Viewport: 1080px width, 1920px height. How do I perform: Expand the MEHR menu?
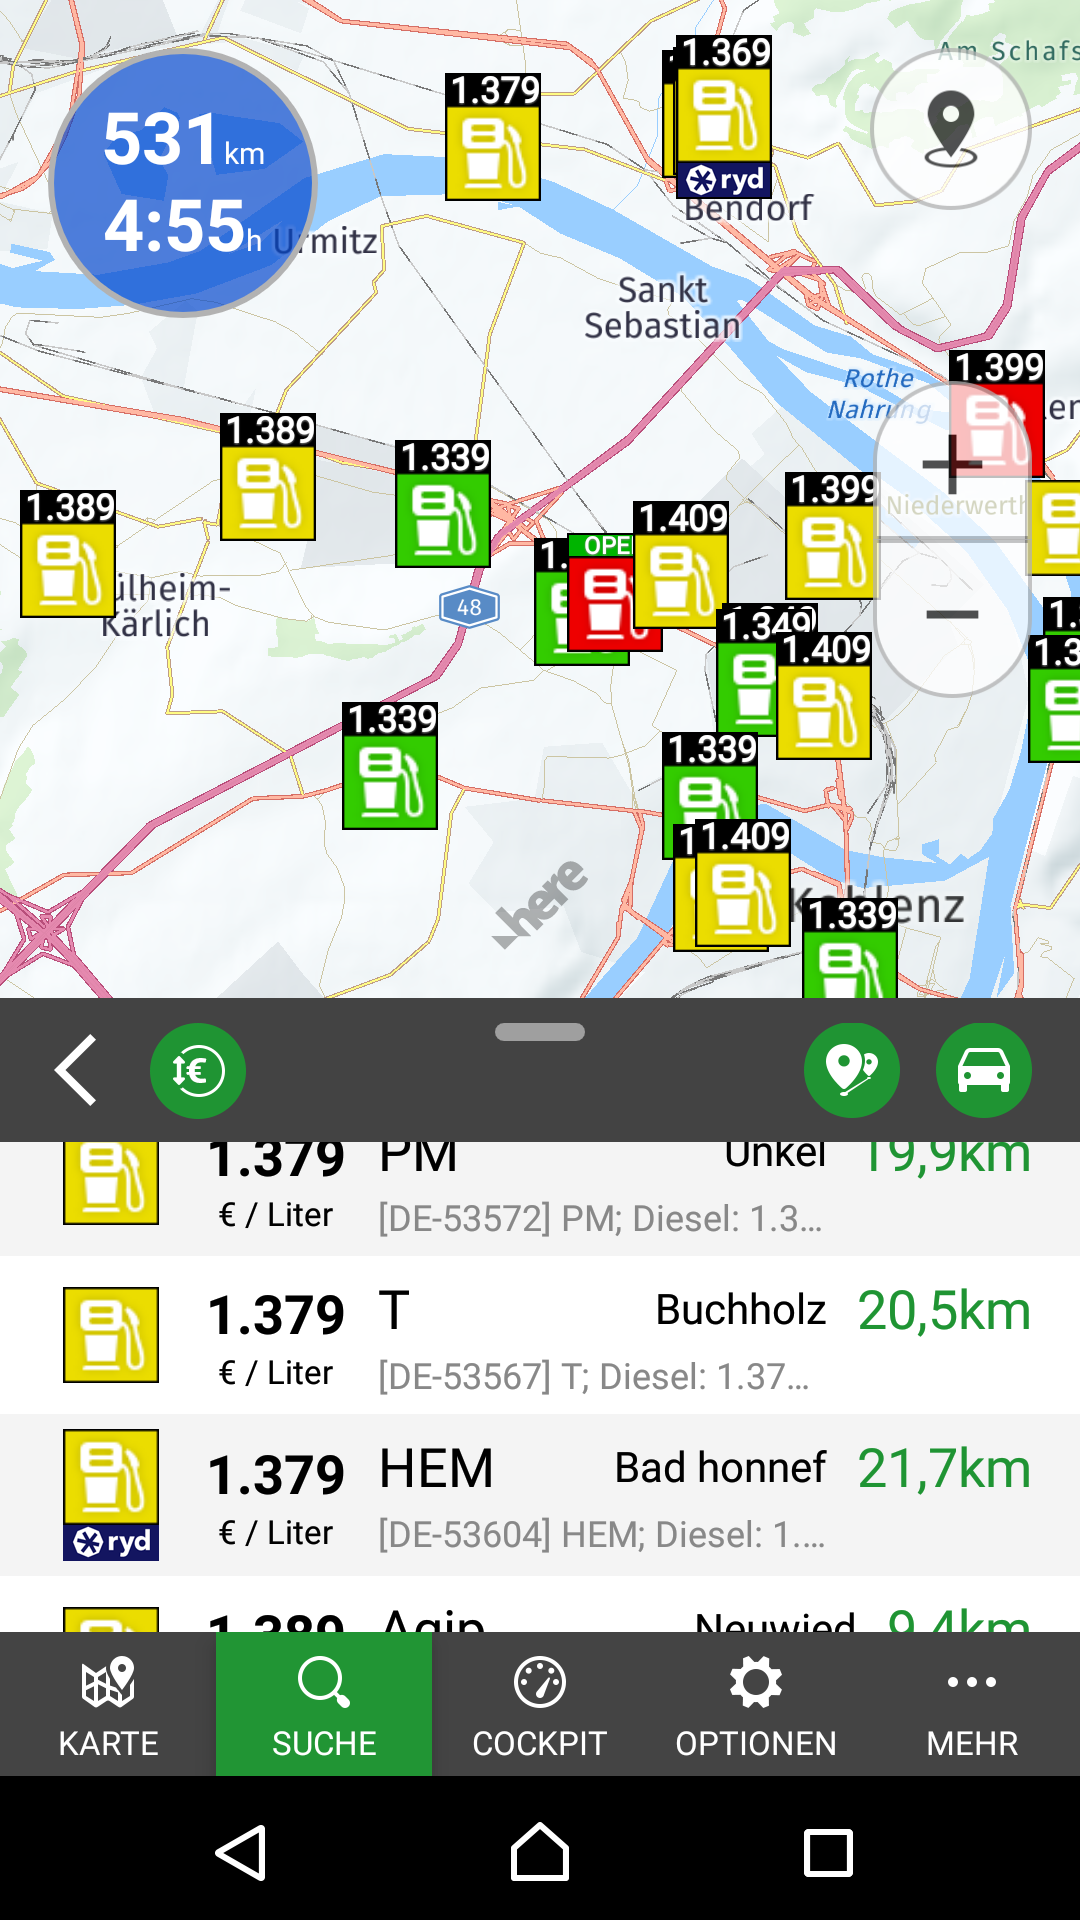(x=972, y=1704)
